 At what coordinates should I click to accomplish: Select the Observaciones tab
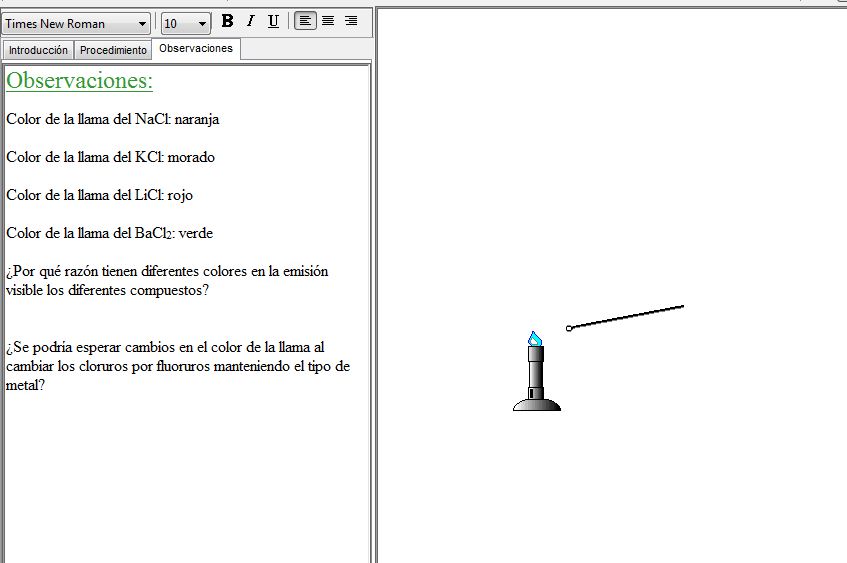(x=196, y=48)
